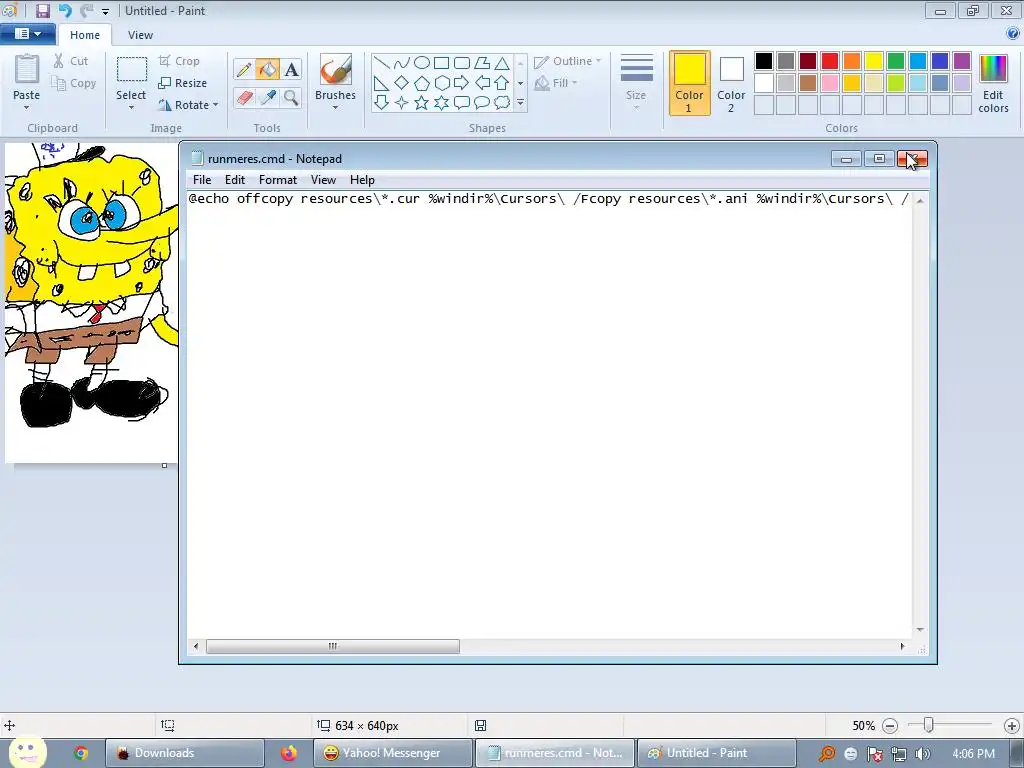The height and width of the screenshot is (768, 1024).
Task: Choose the Triangle shape
Action: click(502, 63)
